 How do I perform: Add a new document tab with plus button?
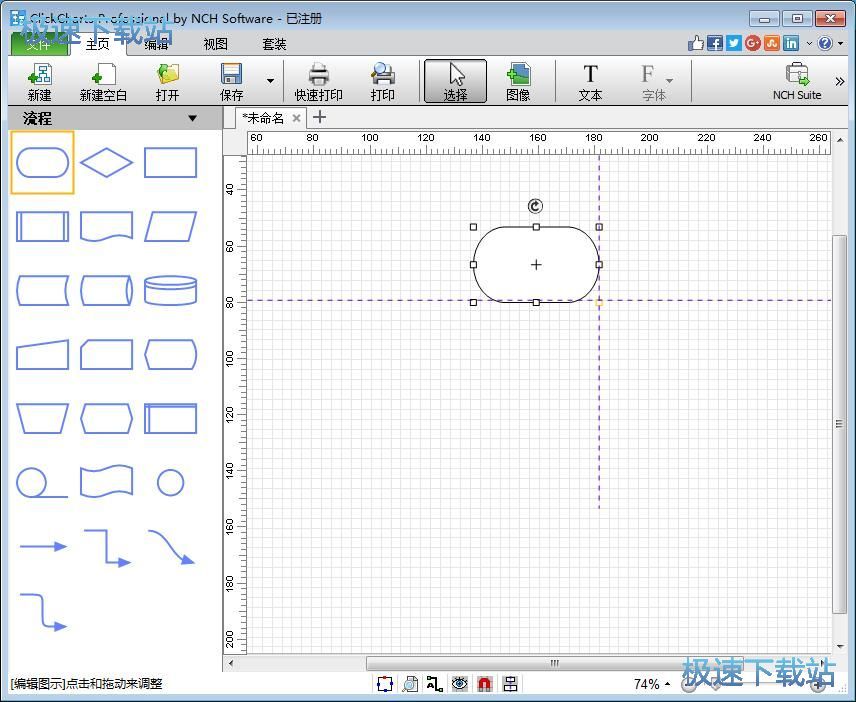pos(320,118)
